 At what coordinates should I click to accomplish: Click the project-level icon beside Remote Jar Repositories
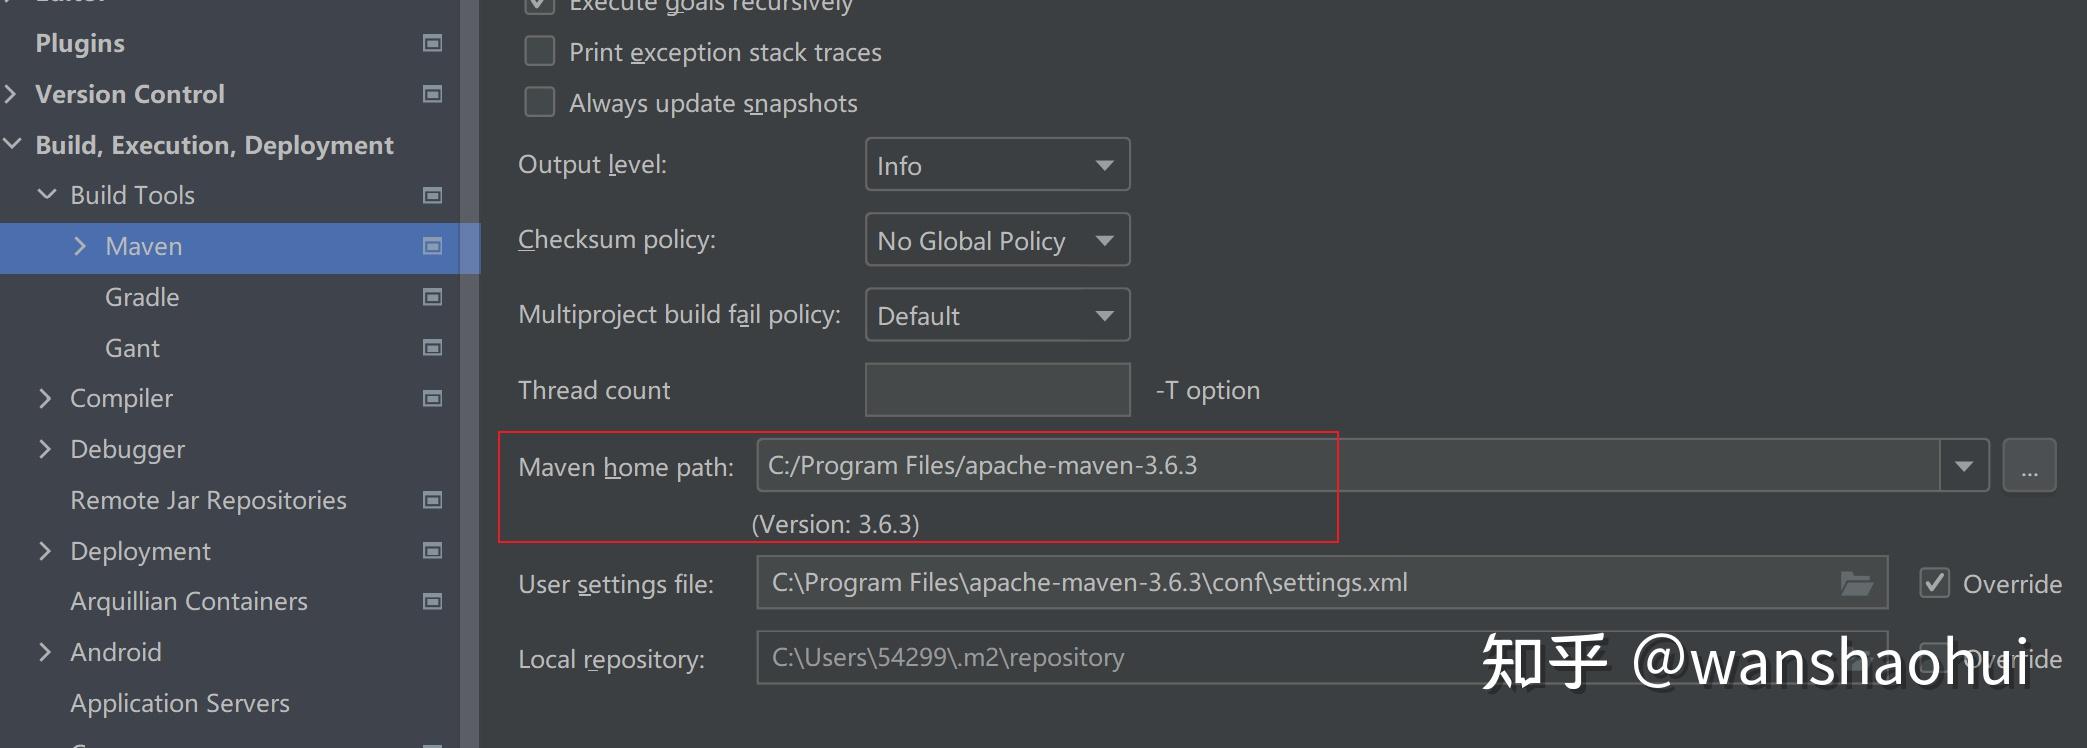click(432, 500)
